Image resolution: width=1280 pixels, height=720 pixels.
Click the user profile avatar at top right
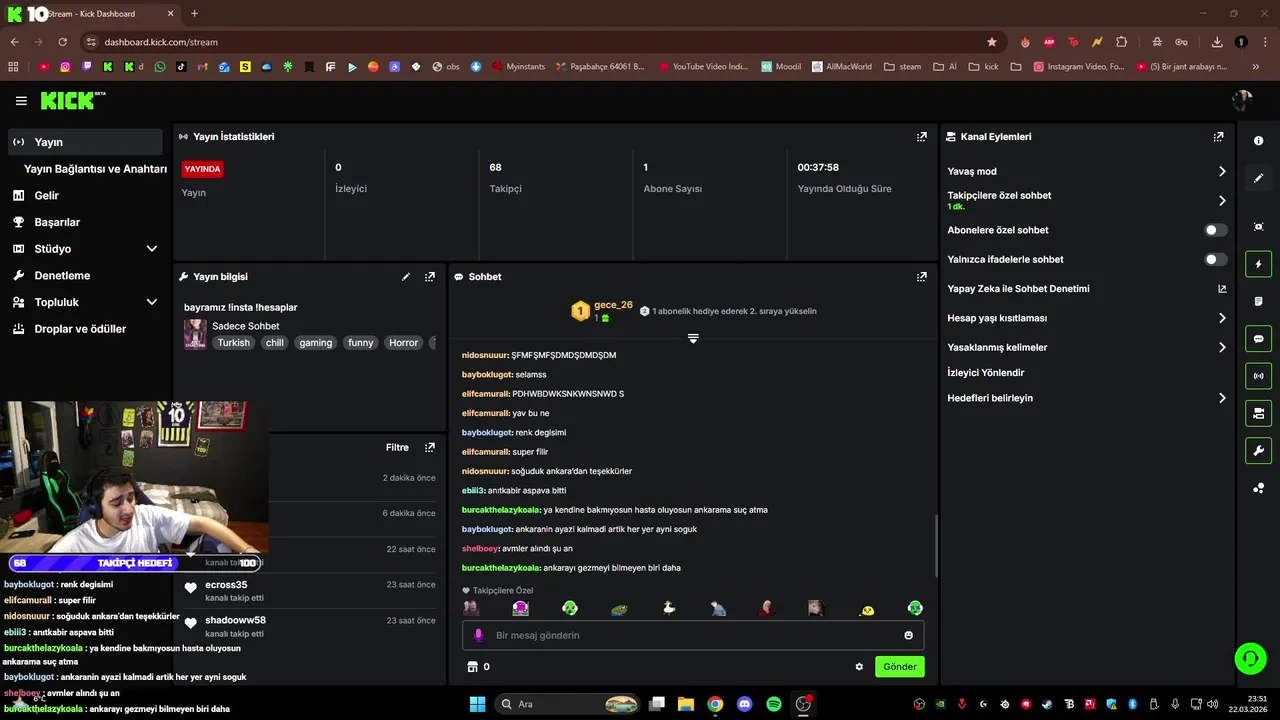(x=1243, y=100)
